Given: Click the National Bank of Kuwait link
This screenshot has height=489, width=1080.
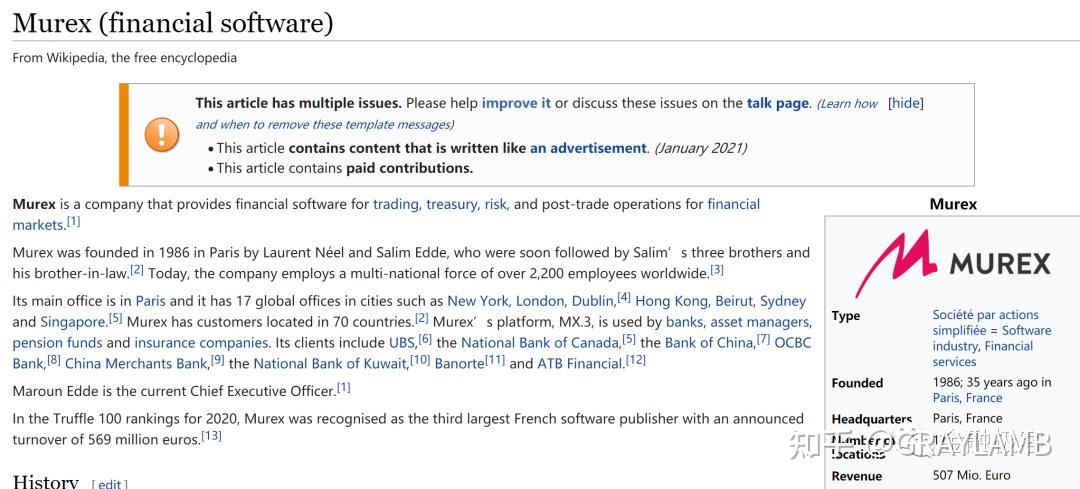Looking at the screenshot, I should 330,364.
